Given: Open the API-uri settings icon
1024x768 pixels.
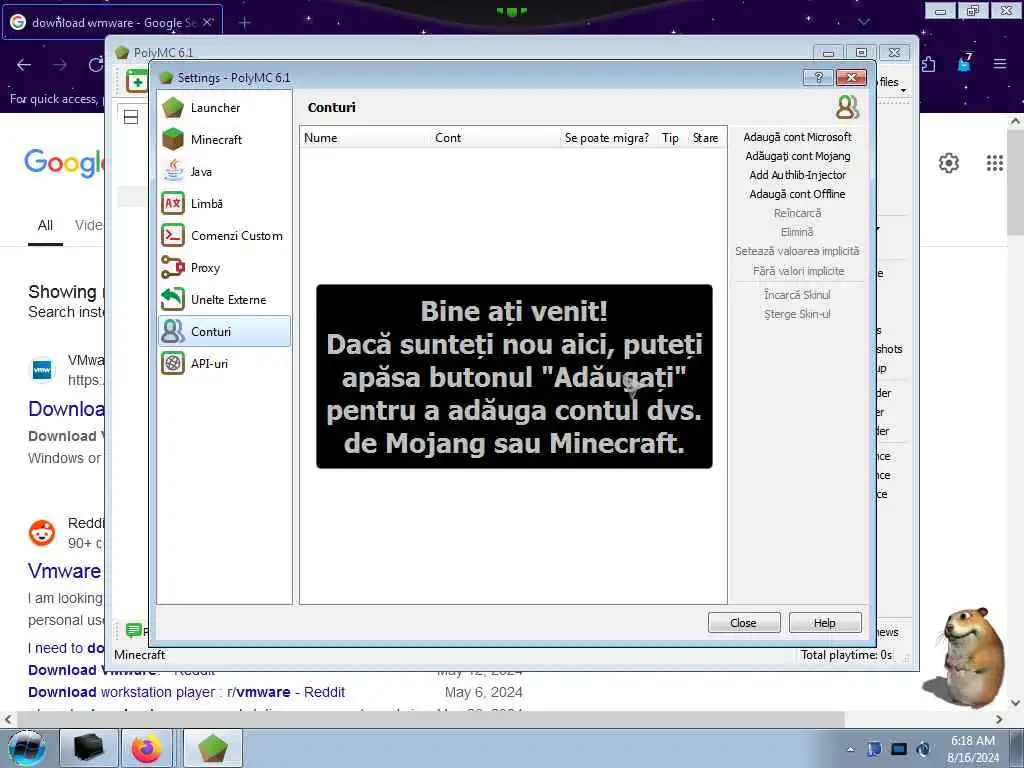Looking at the screenshot, I should tap(173, 363).
